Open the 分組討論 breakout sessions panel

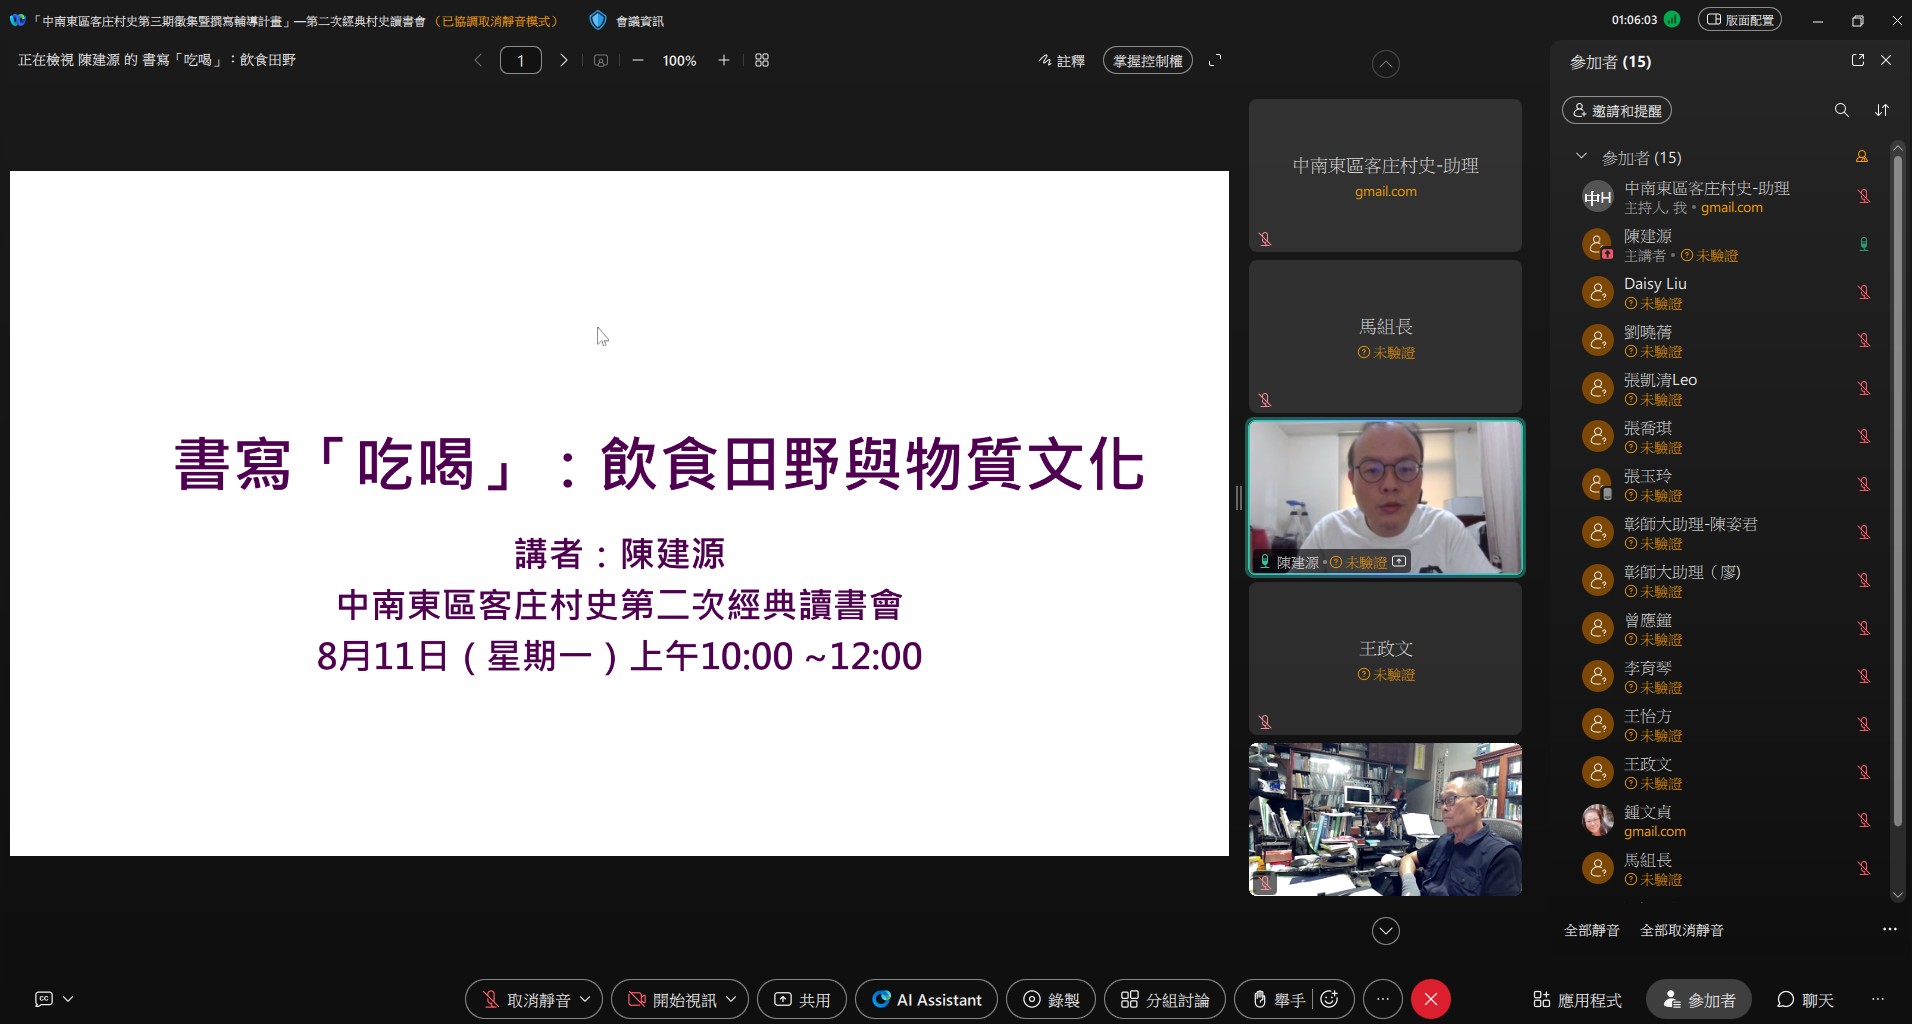click(1163, 999)
